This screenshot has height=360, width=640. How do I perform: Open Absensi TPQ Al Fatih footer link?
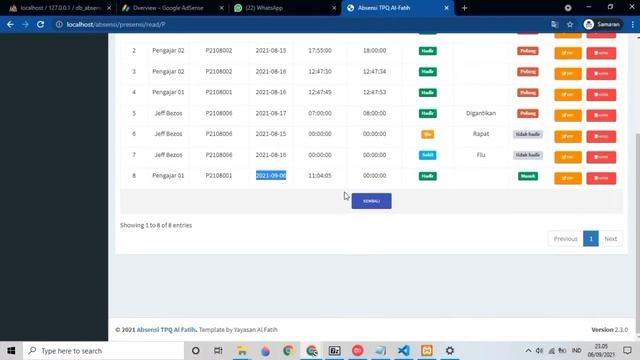166,329
